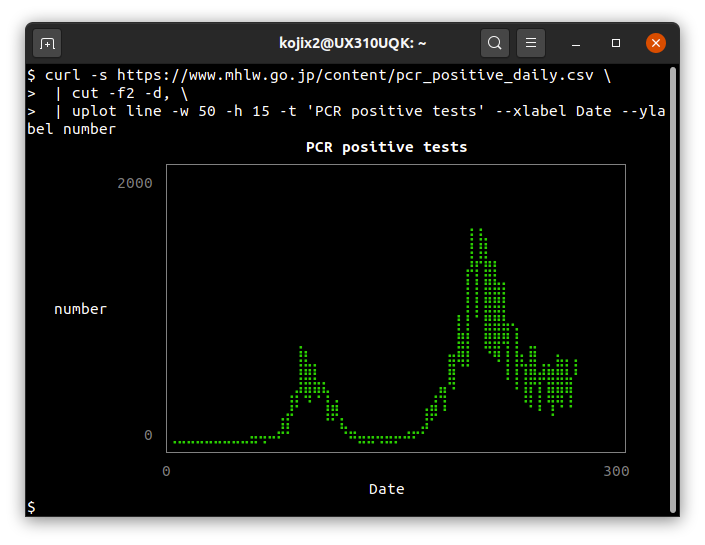Maximize the terminal window

(x=616, y=43)
